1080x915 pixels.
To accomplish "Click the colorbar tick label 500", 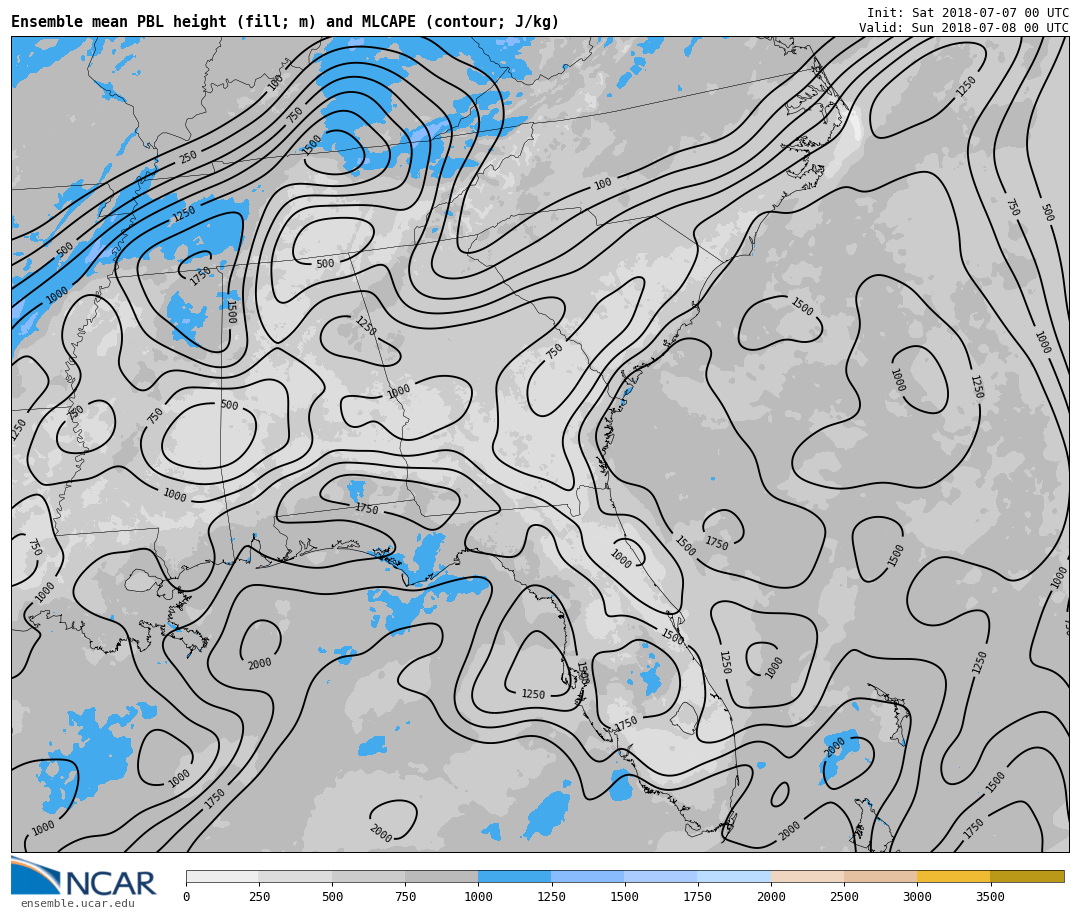I will (332, 896).
